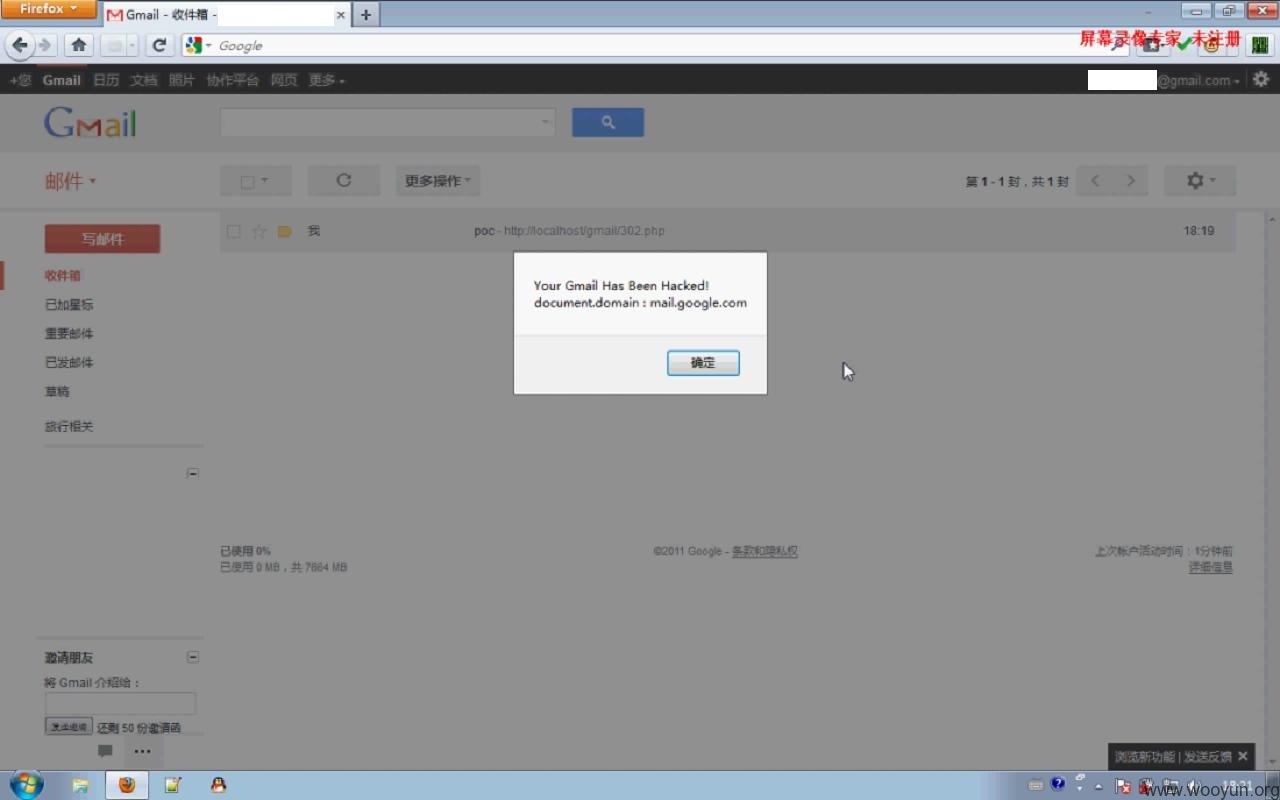Collapse the 邀请朋友 section with its minus icon

193,657
